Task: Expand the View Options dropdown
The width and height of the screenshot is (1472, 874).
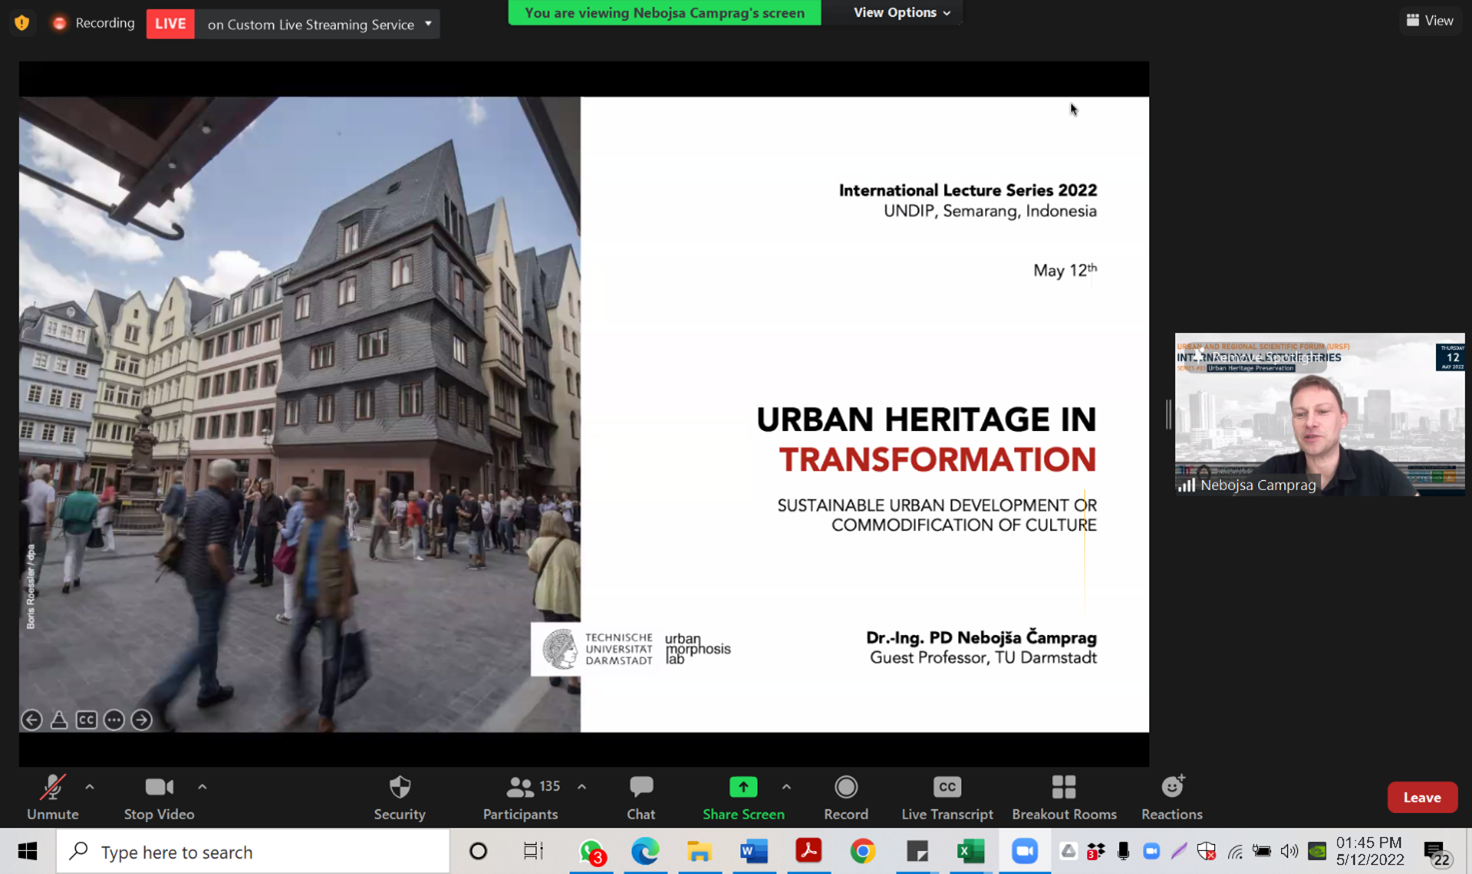Action: coord(901,13)
